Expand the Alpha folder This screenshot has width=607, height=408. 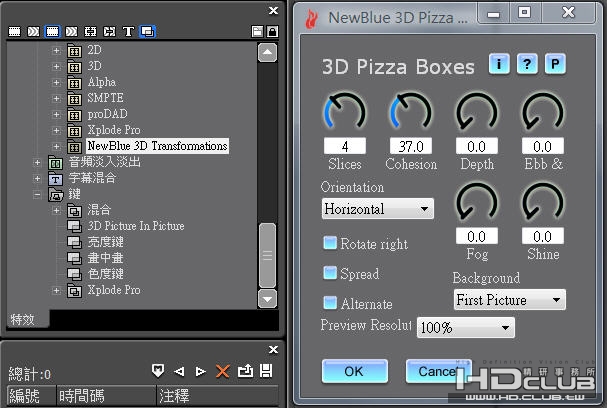click(x=56, y=82)
